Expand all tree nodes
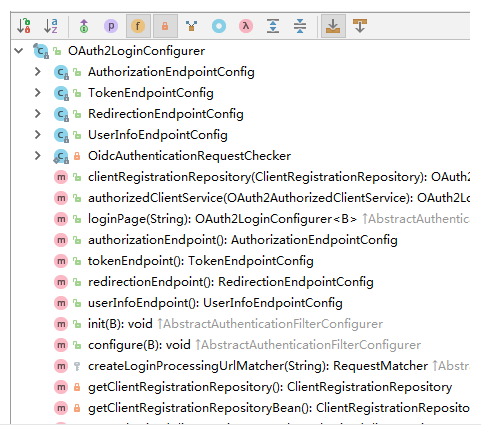Screen dimensions: 481x429 (273, 26)
